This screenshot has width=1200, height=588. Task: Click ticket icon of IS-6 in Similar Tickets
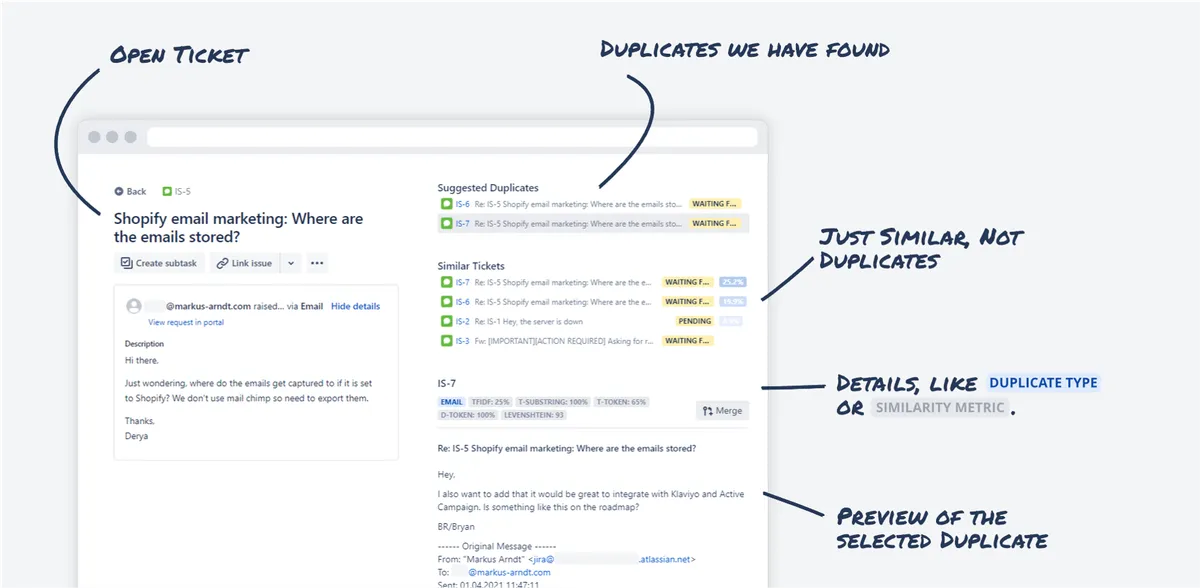click(447, 301)
